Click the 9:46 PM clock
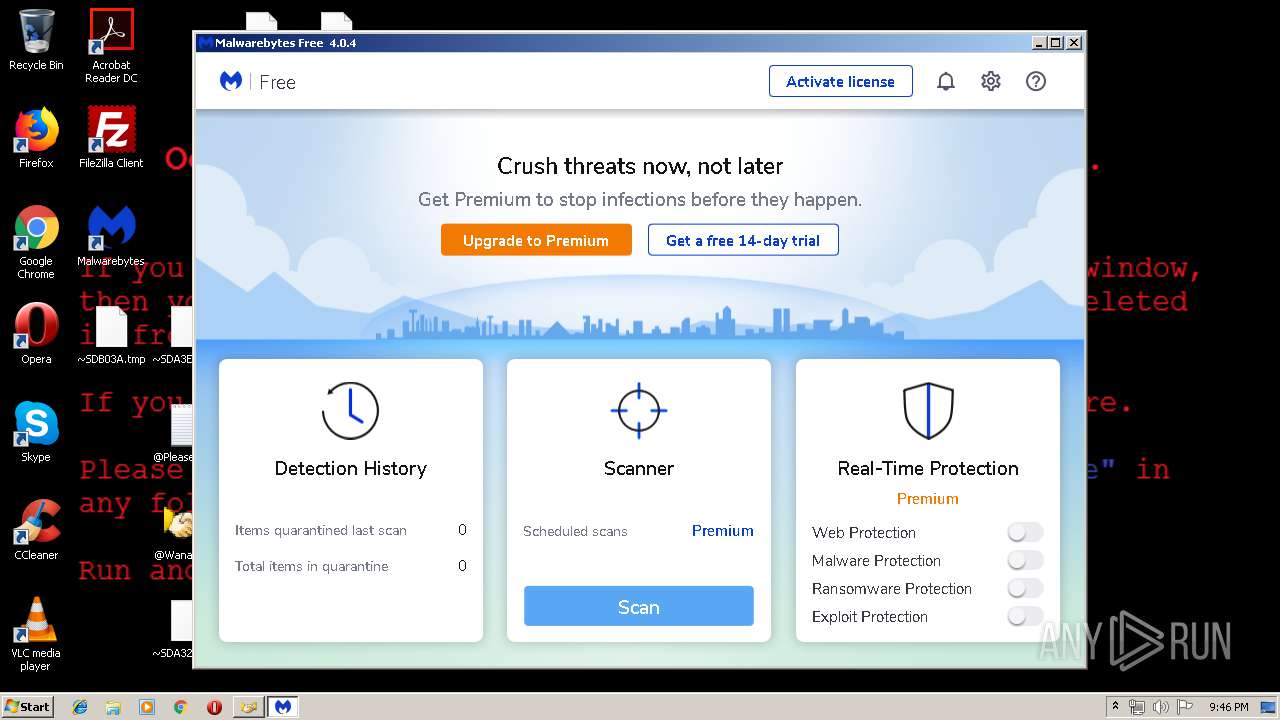 coord(1228,707)
